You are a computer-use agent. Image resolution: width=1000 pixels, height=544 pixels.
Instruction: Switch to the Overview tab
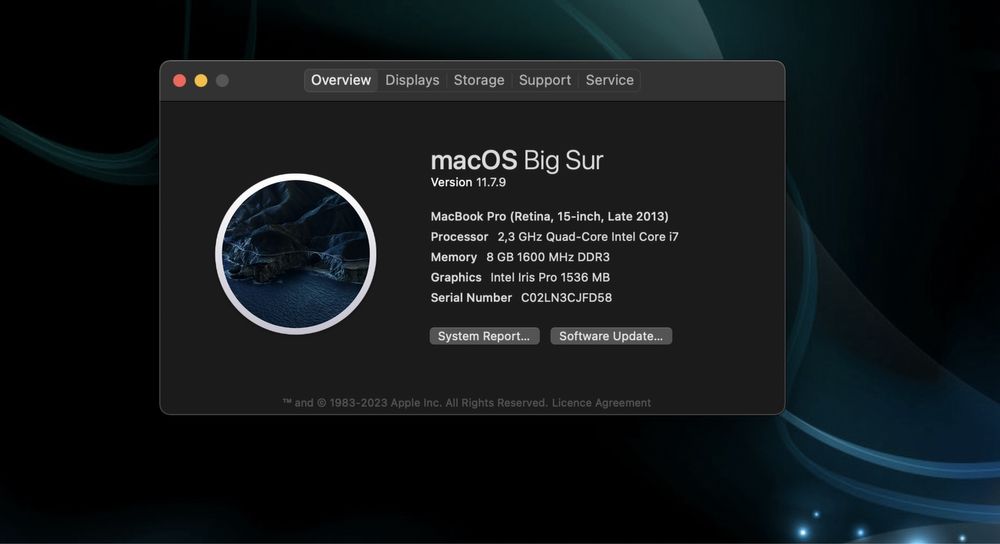point(341,80)
